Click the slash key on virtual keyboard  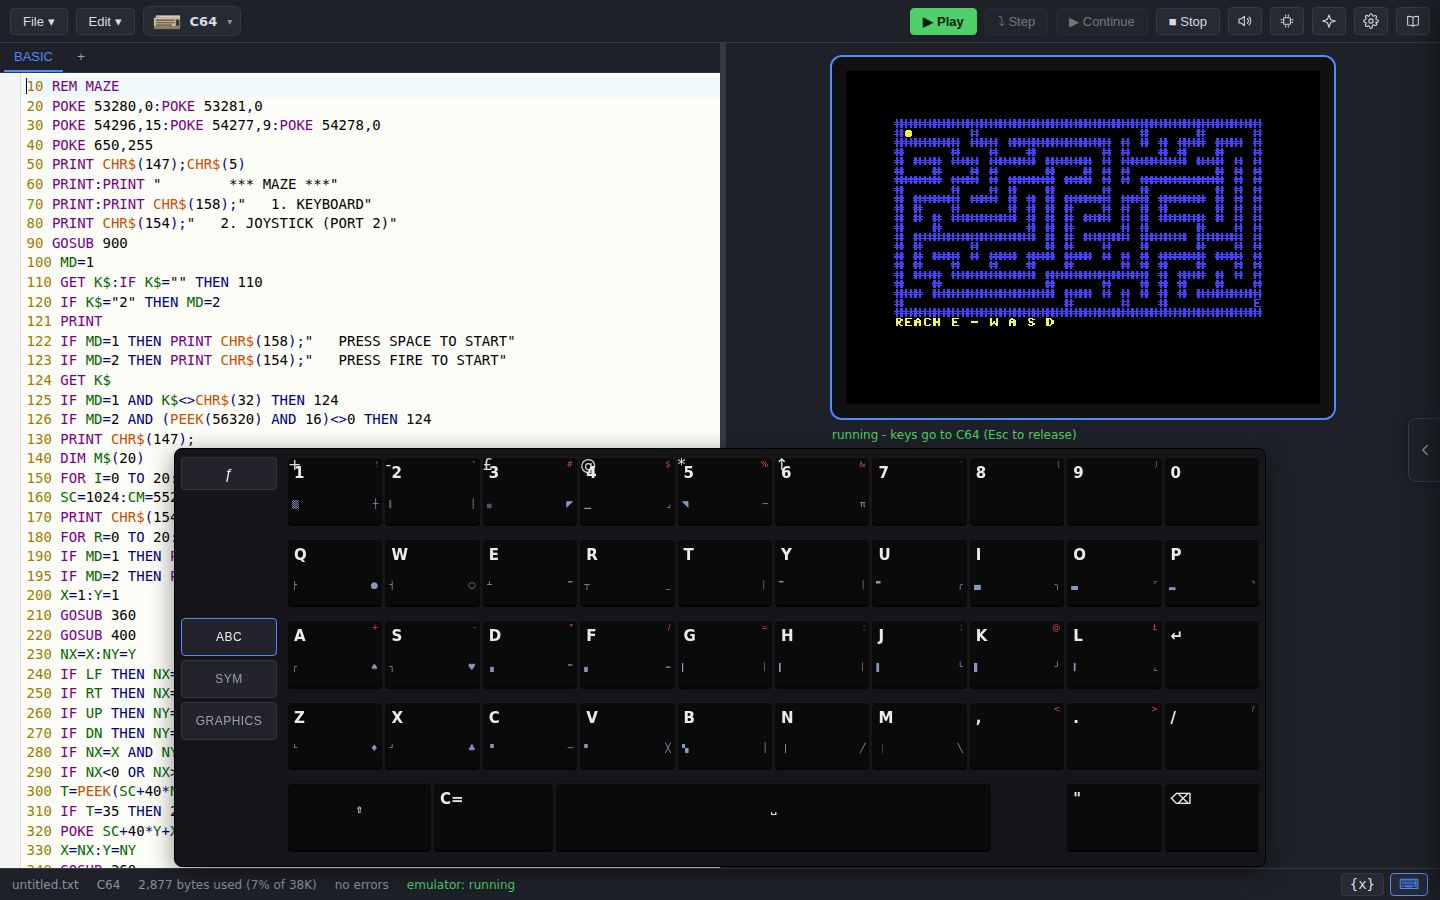click(1211, 736)
